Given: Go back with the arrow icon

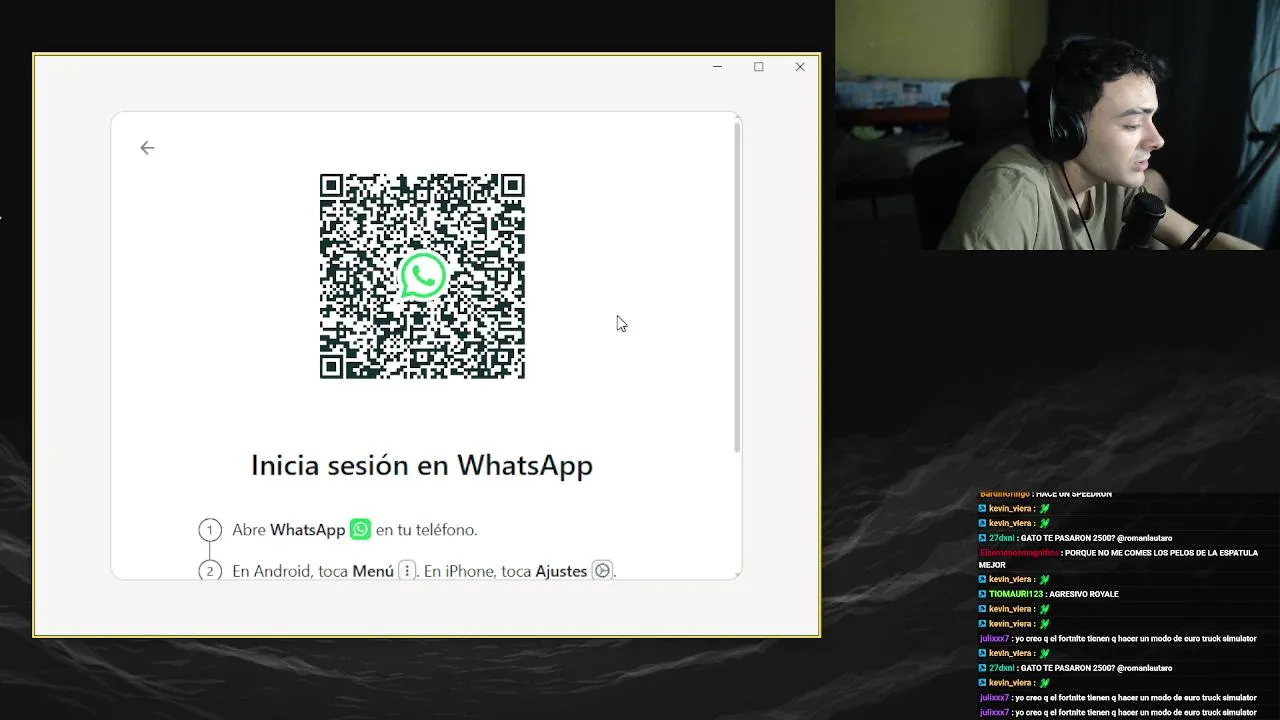Looking at the screenshot, I should [147, 148].
